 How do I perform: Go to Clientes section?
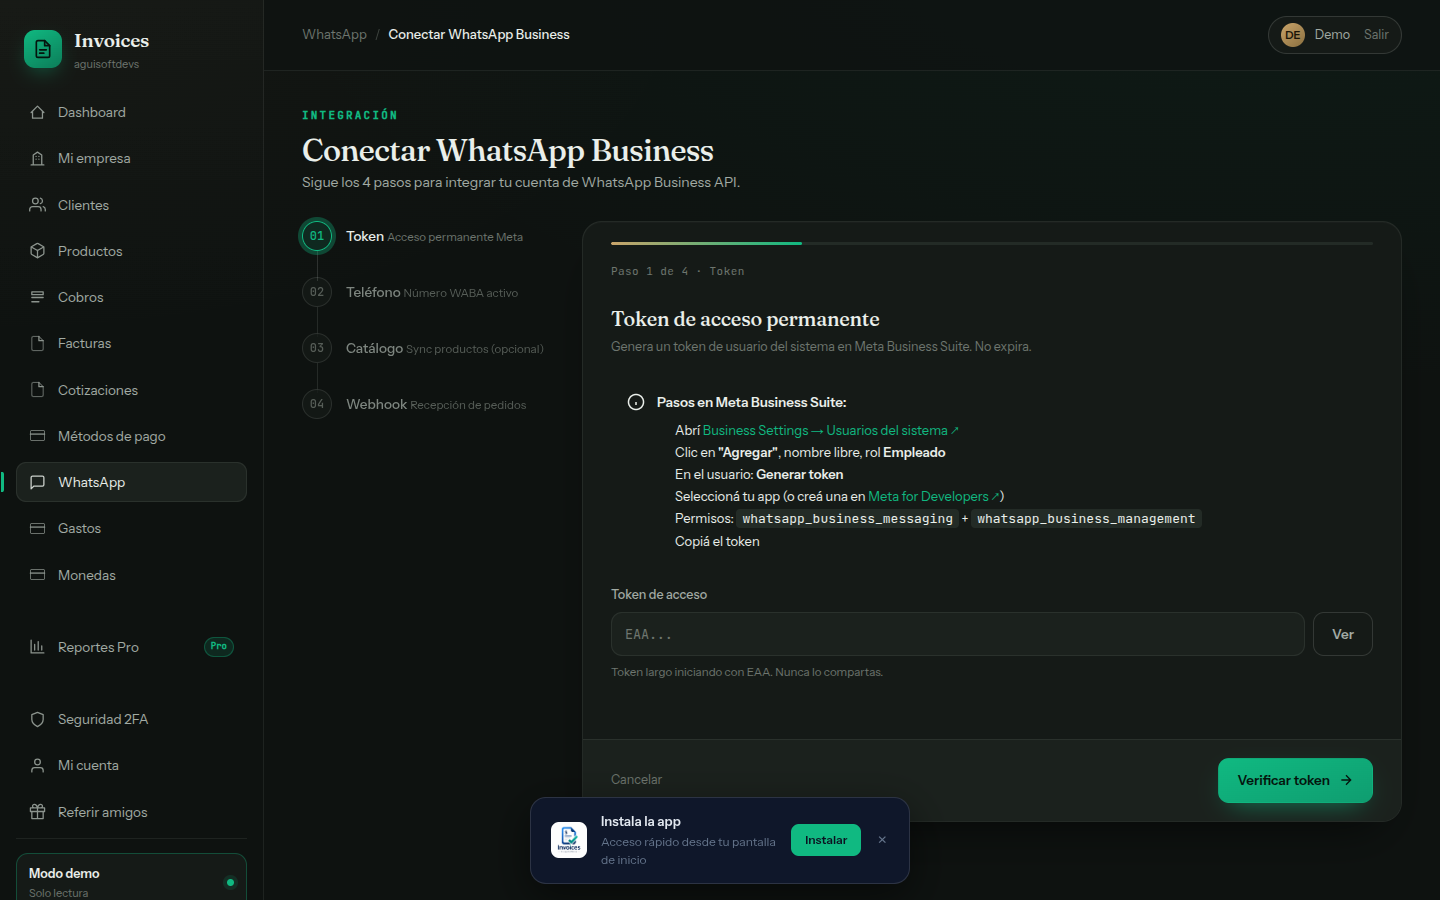(131, 205)
